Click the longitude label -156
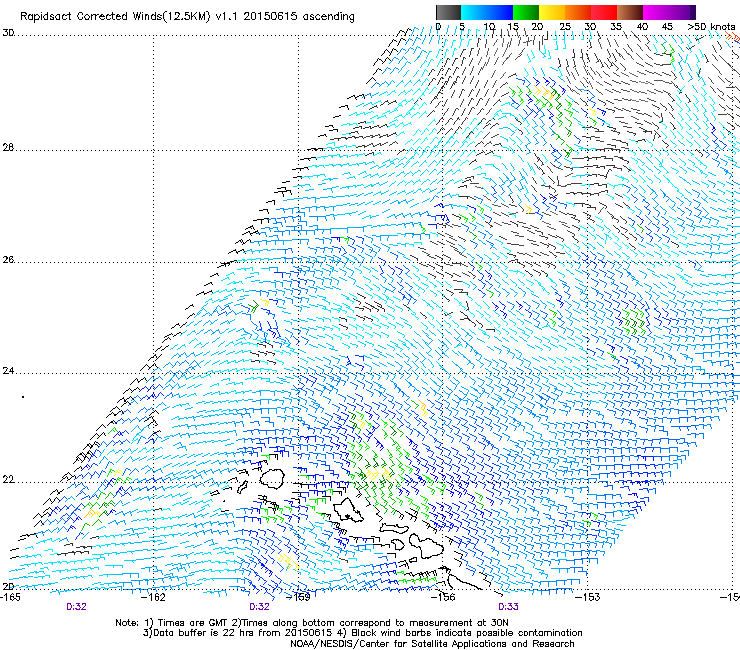 (x=444, y=597)
